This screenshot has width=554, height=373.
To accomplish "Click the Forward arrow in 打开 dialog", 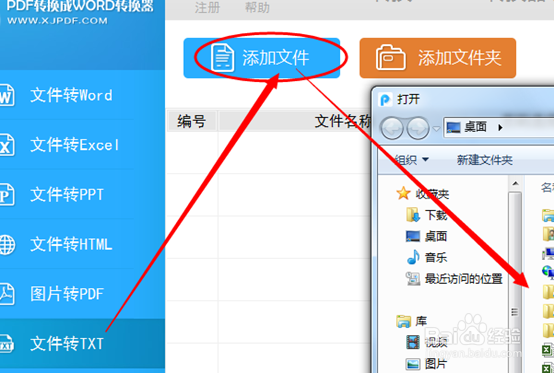I will click(418, 128).
